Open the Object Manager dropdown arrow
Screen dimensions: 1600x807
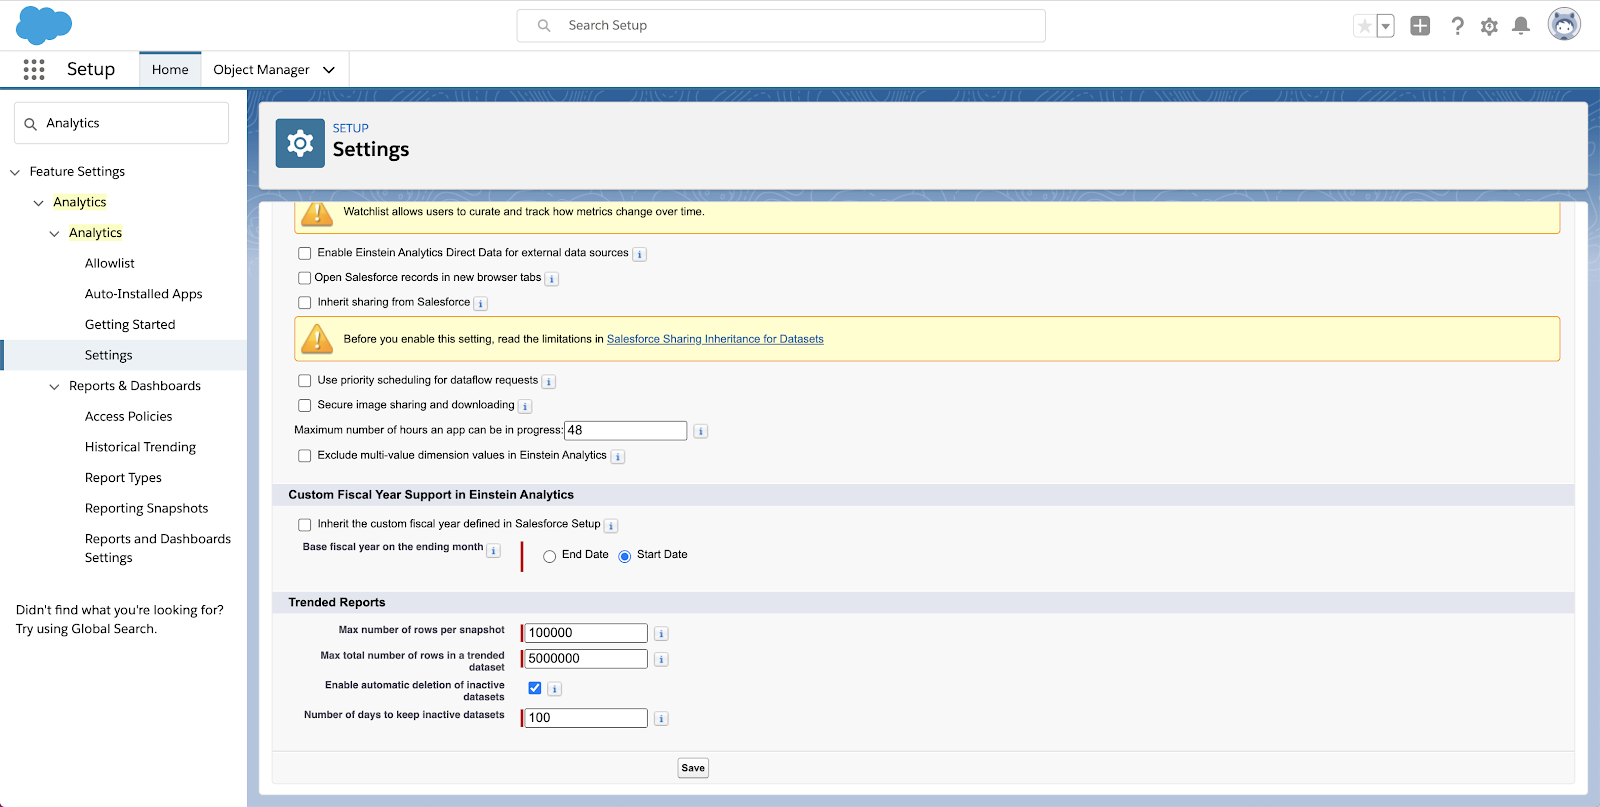coord(329,70)
